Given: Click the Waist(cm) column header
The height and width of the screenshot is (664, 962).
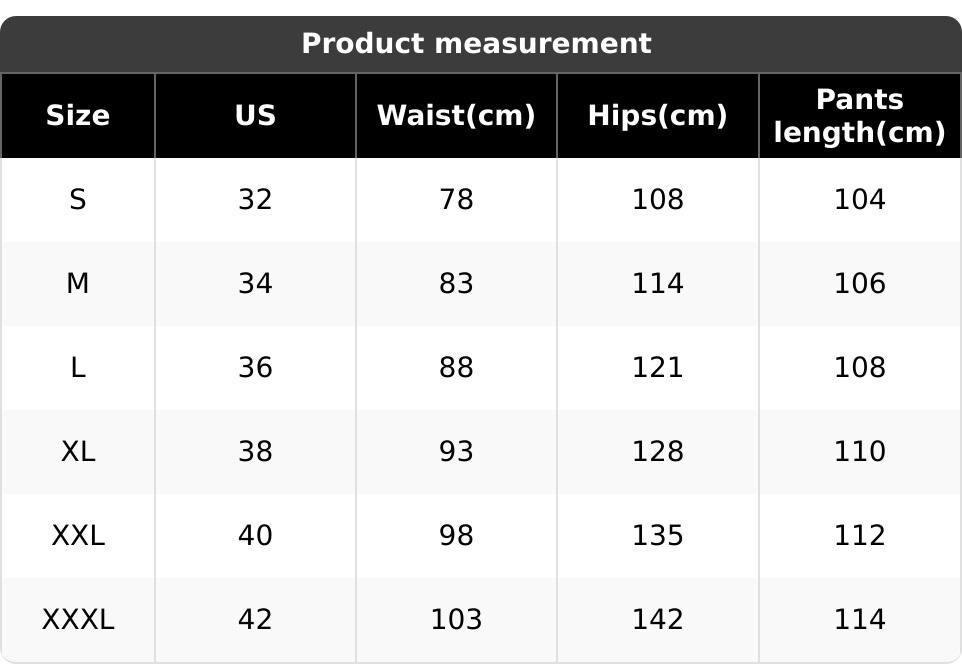Looking at the screenshot, I should 456,116.
